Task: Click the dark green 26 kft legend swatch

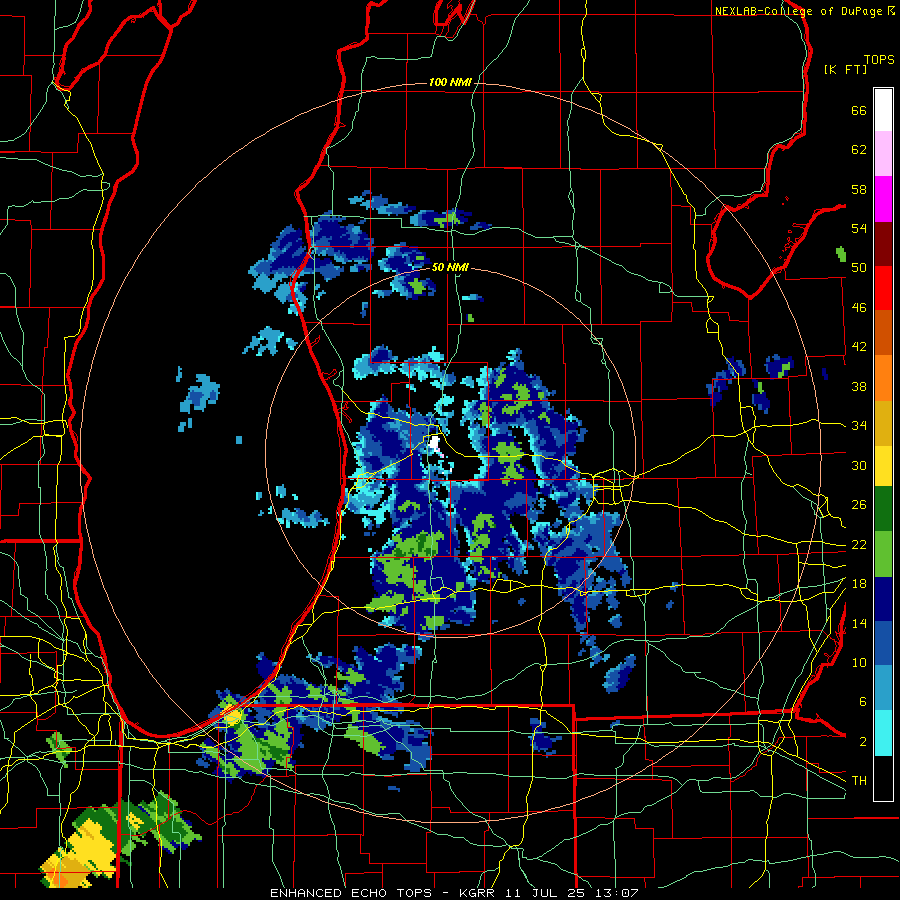Action: point(883,509)
